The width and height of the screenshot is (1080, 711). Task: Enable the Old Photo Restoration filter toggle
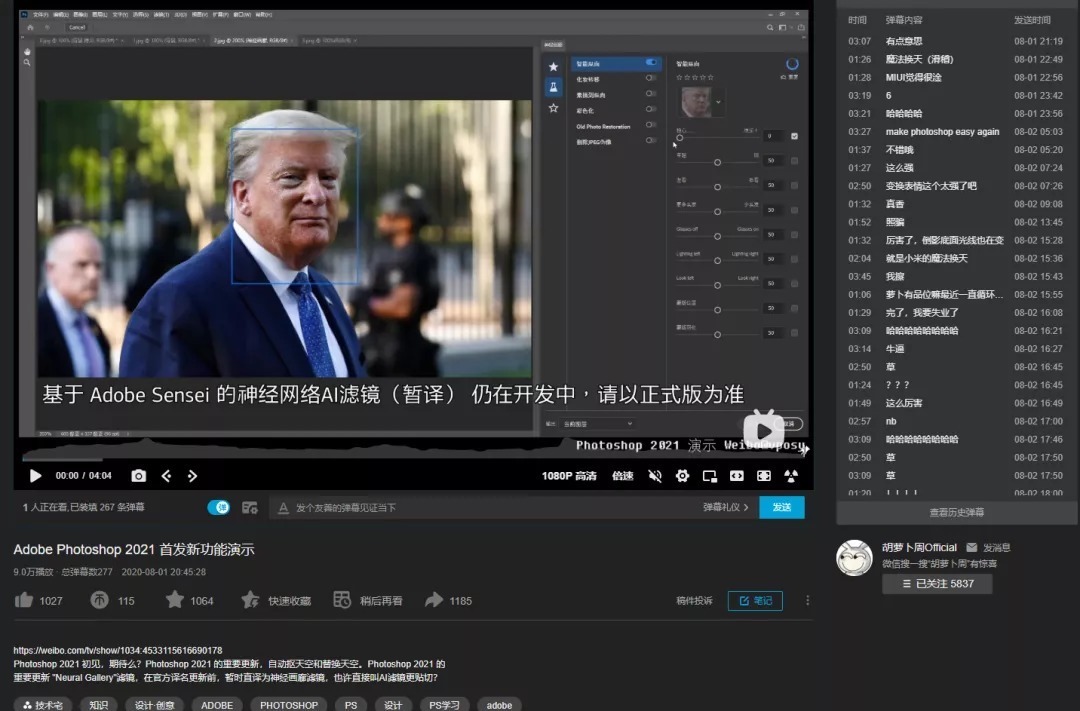click(651, 126)
